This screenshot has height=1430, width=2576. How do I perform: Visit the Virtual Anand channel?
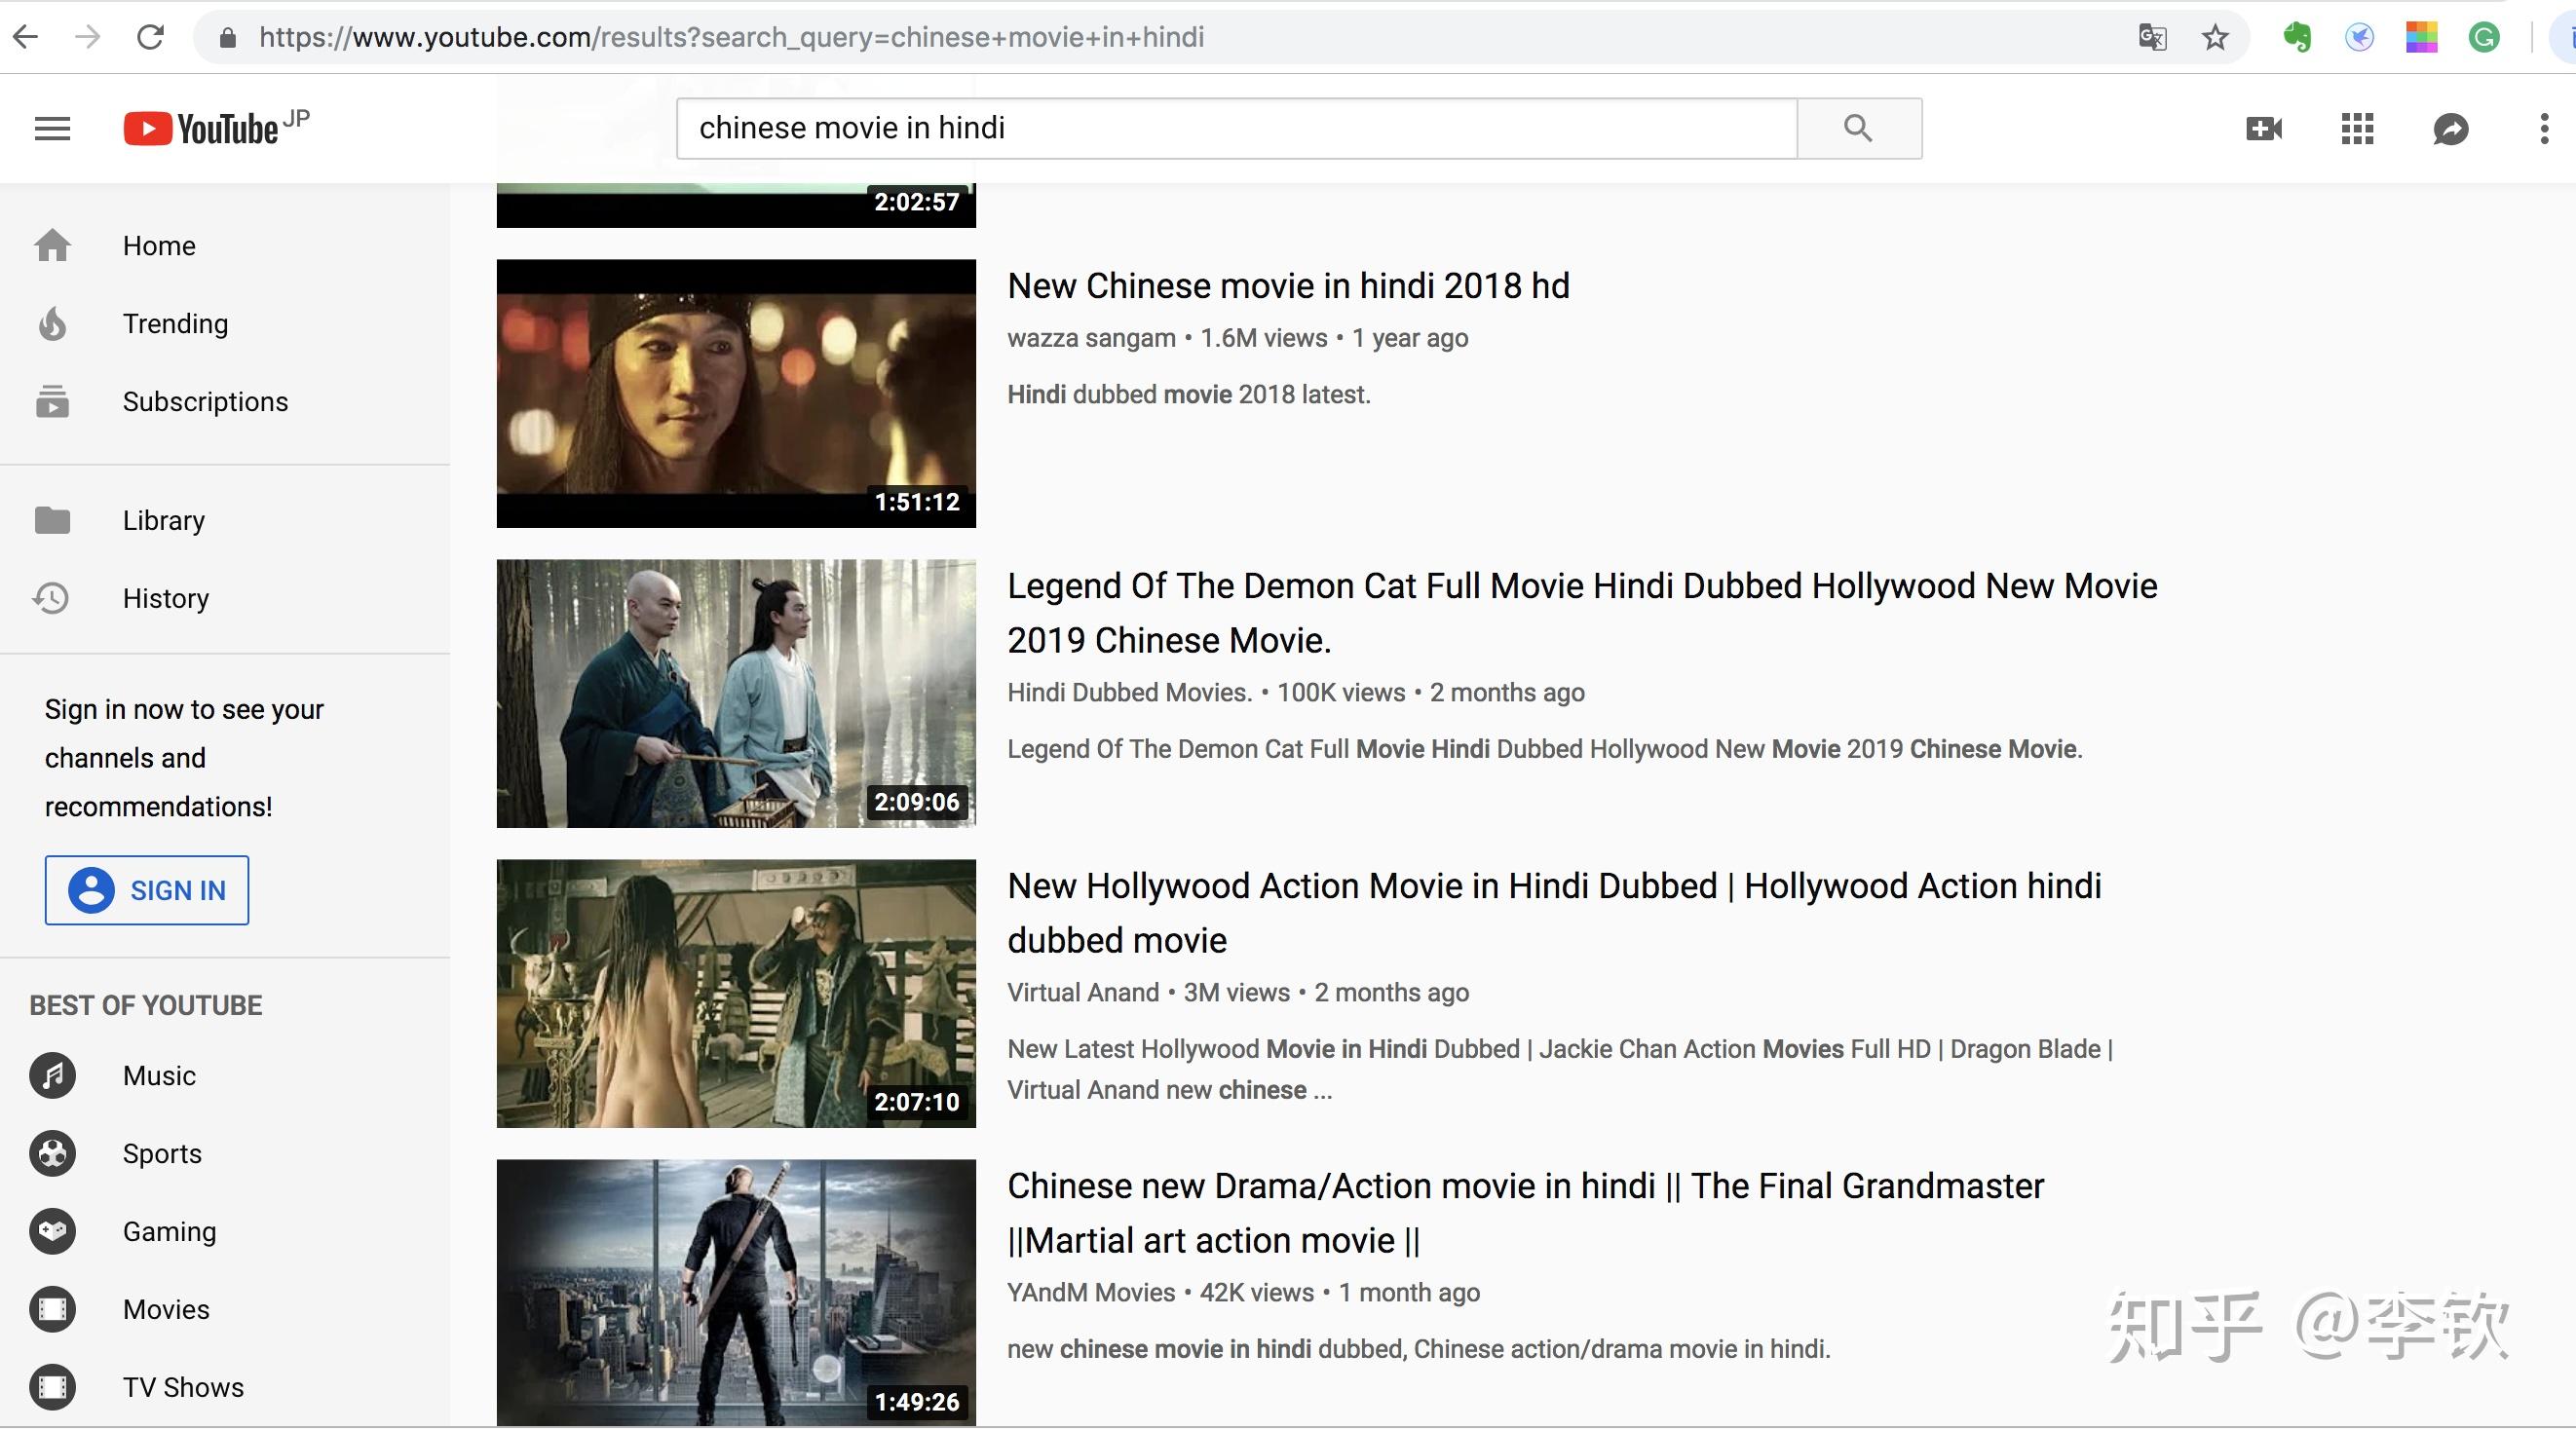pyautogui.click(x=1083, y=992)
